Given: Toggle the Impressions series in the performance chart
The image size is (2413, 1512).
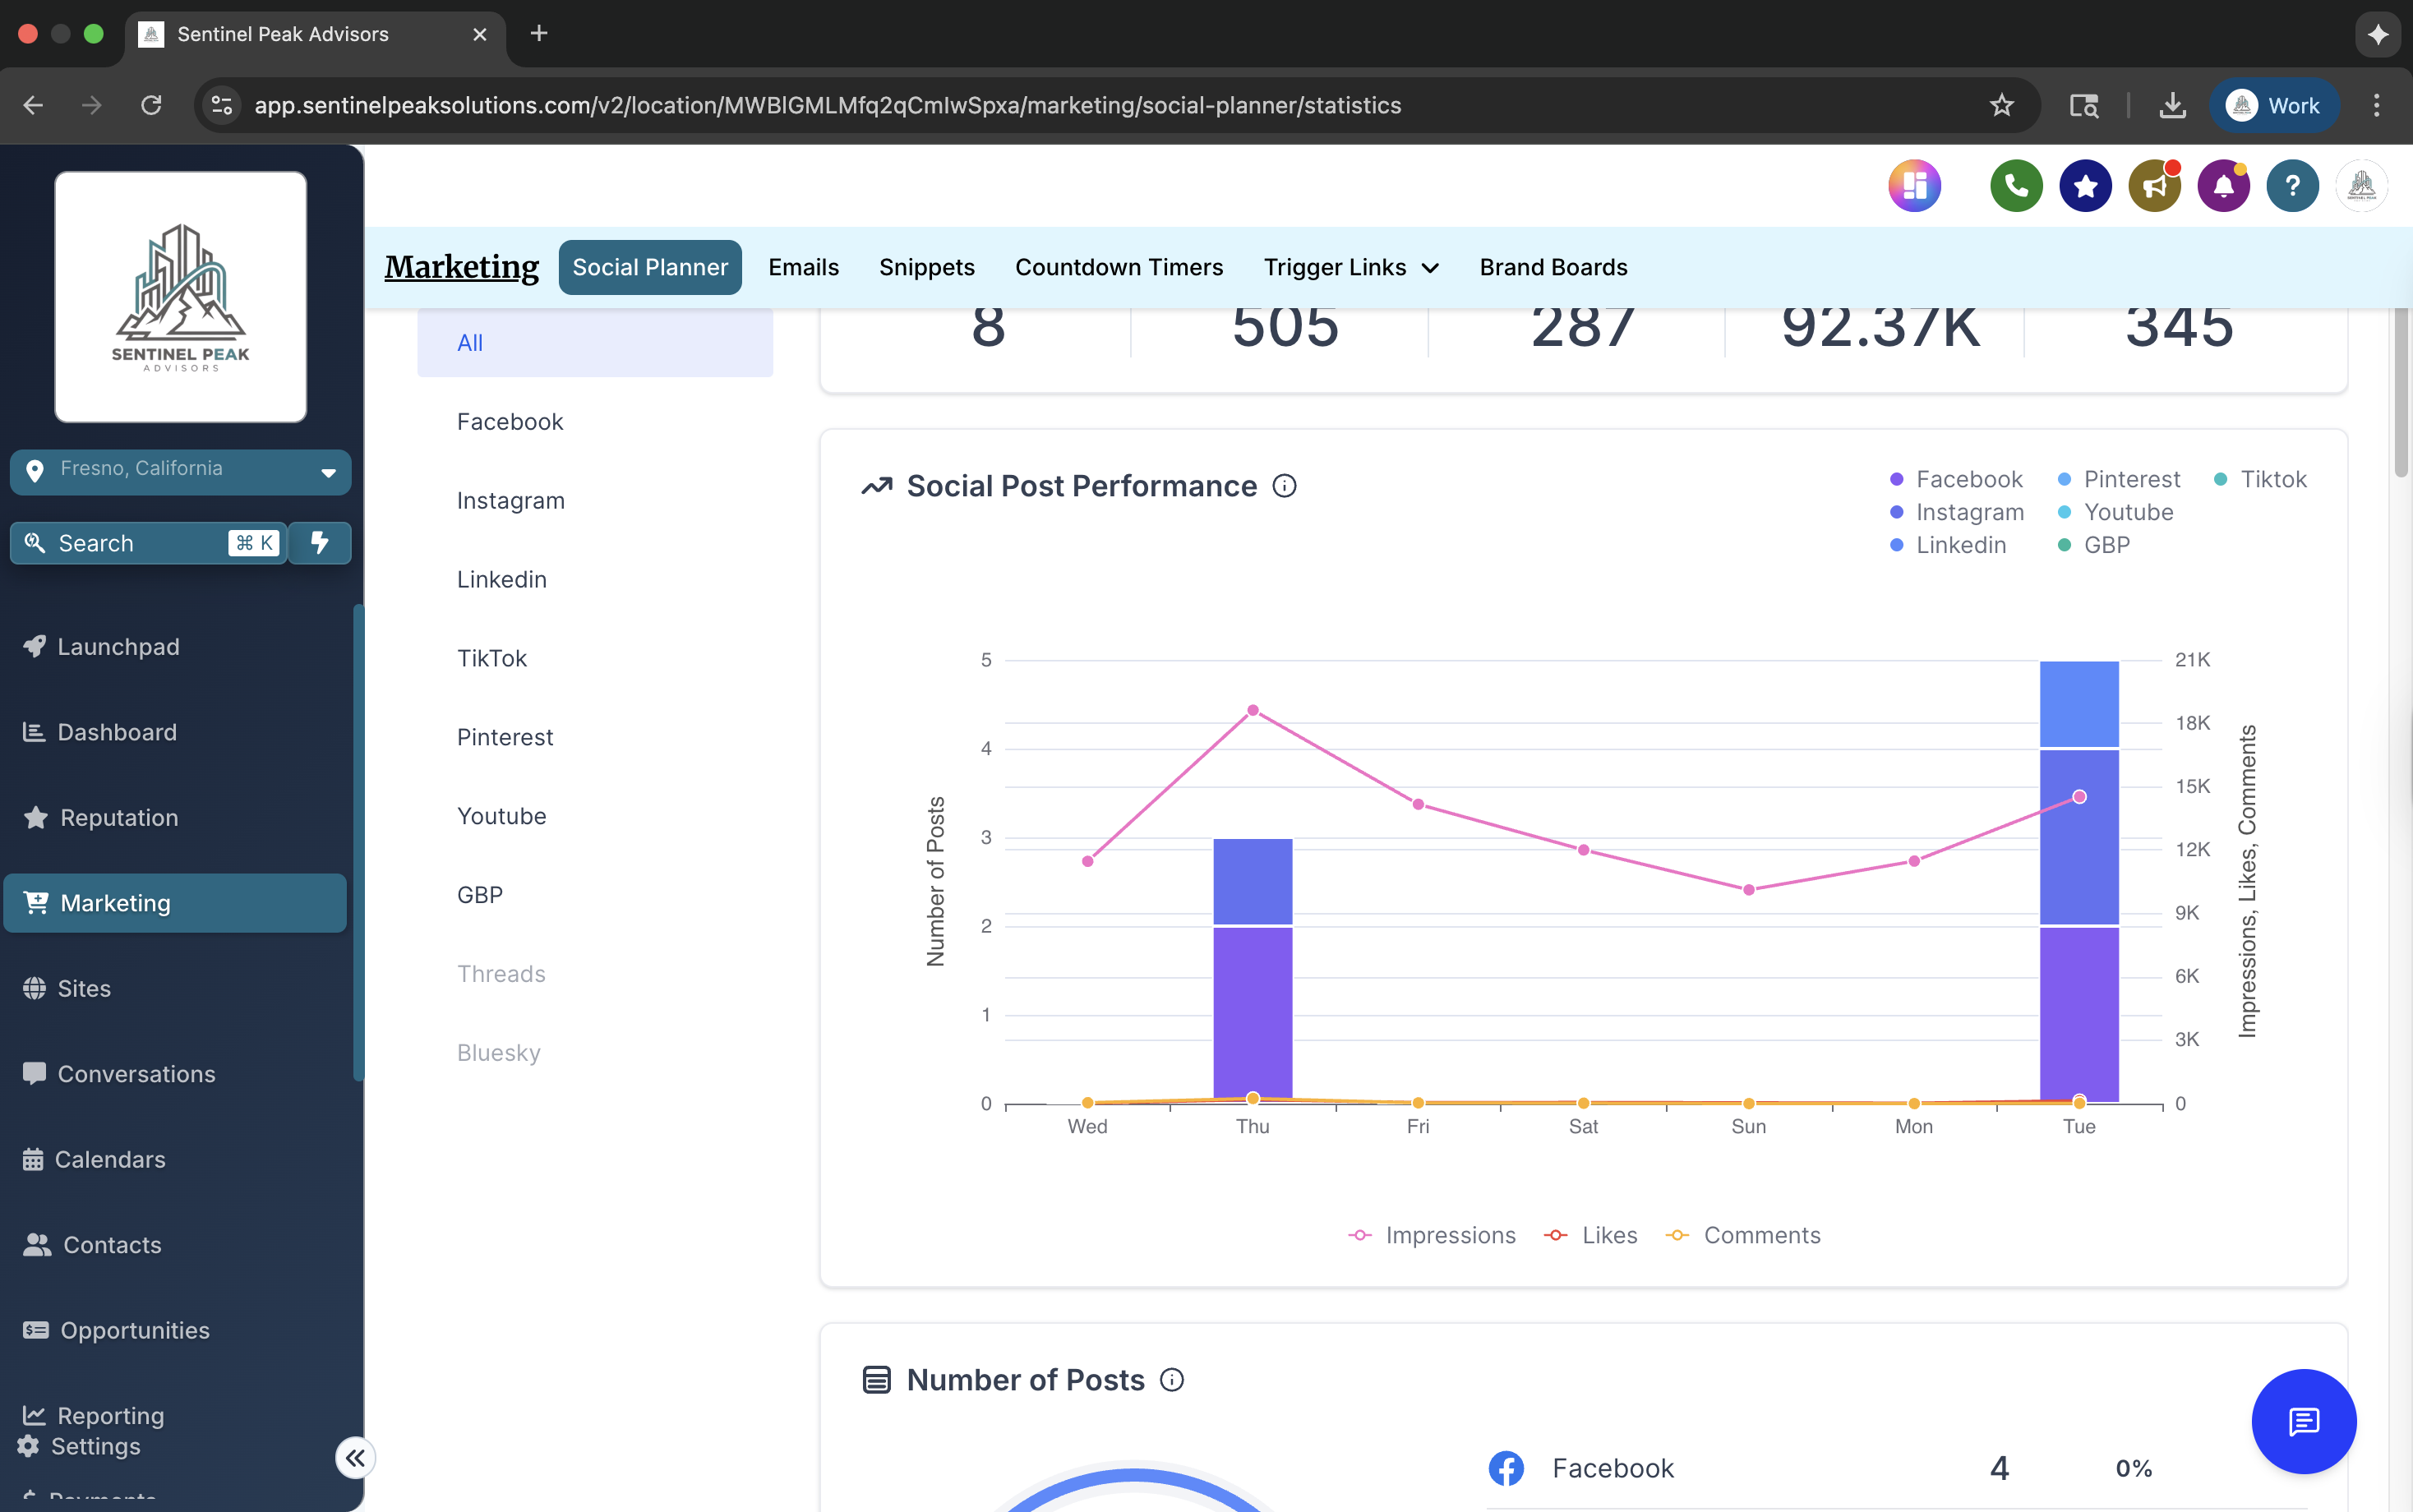Looking at the screenshot, I should pos(1432,1235).
